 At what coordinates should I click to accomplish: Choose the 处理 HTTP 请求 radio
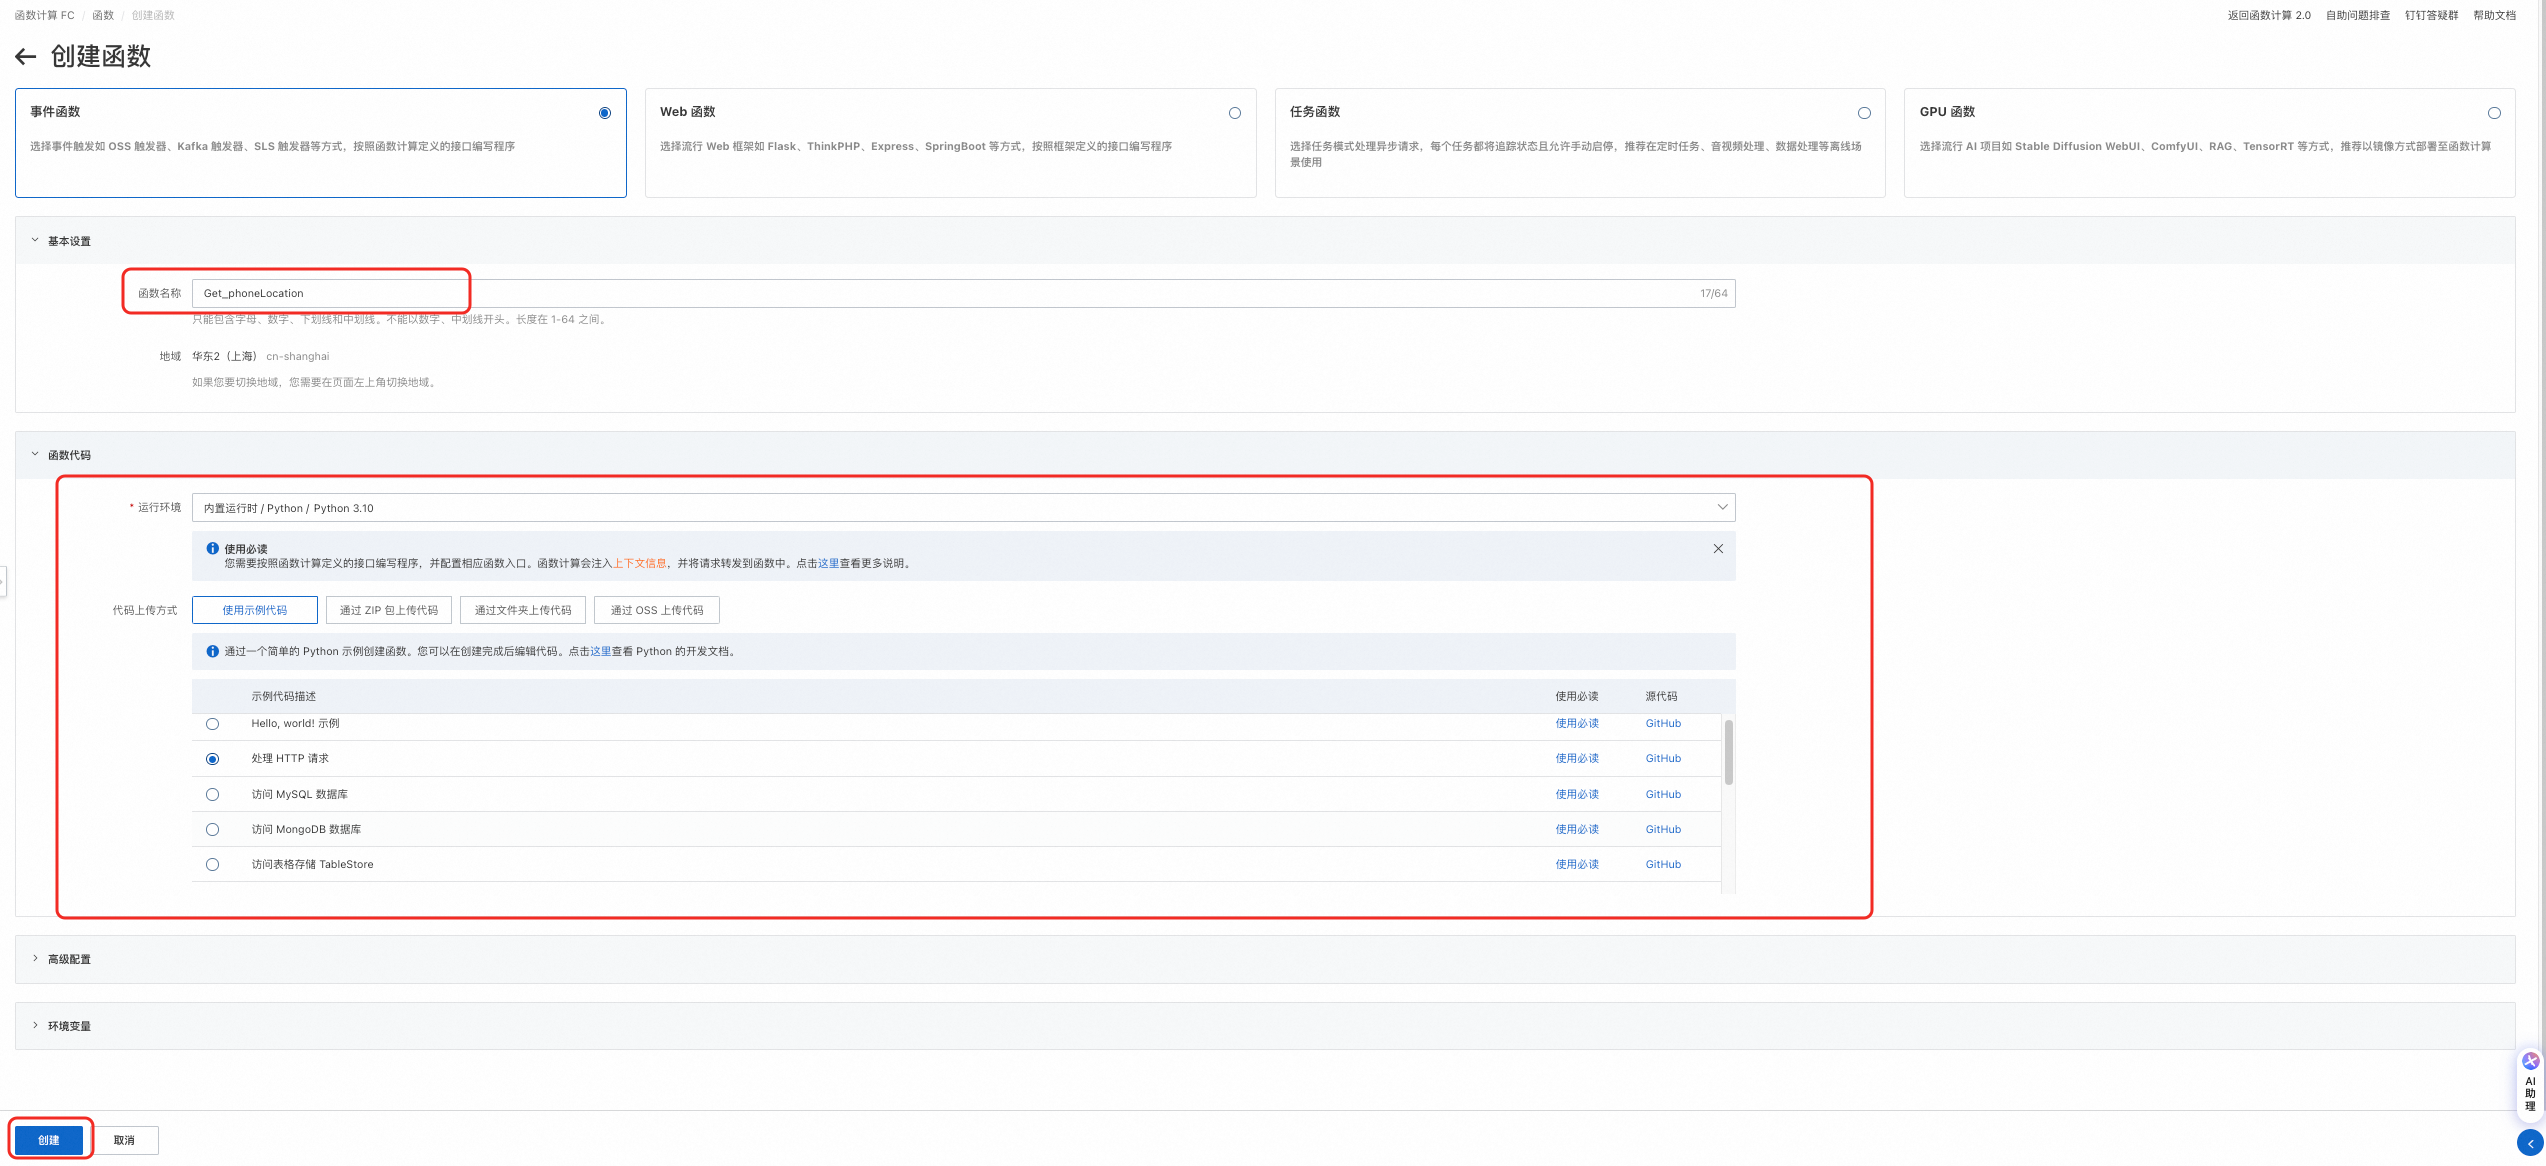pos(212,759)
